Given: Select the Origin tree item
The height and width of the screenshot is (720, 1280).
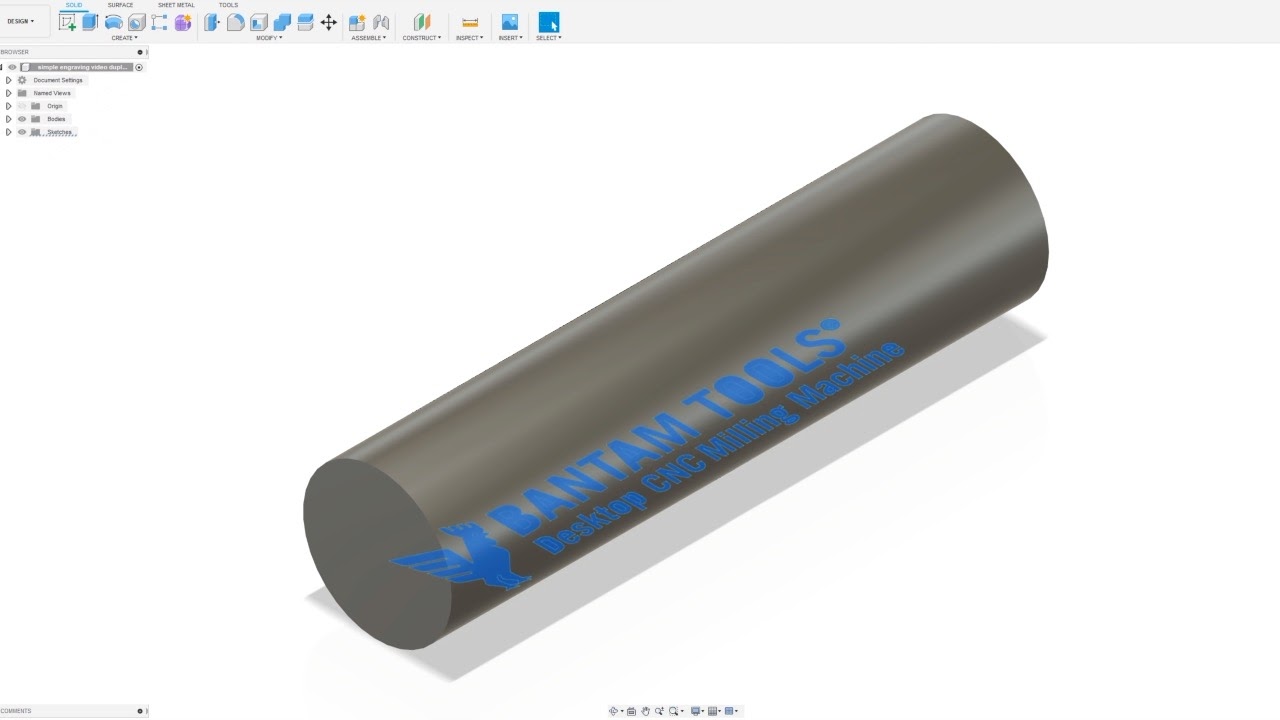Looking at the screenshot, I should (x=55, y=106).
